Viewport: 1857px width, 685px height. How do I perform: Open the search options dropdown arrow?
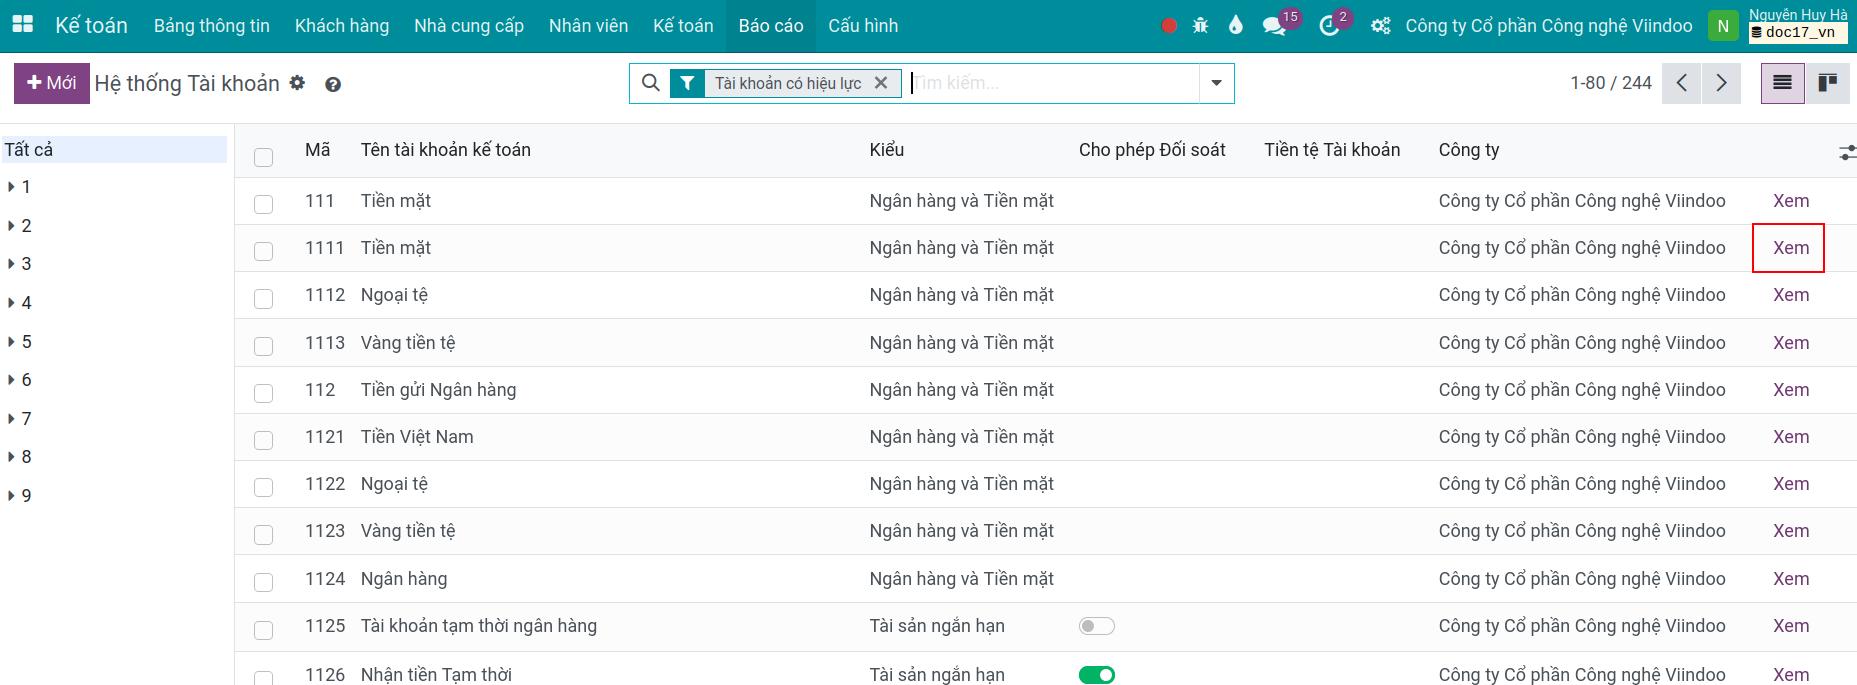tap(1217, 83)
